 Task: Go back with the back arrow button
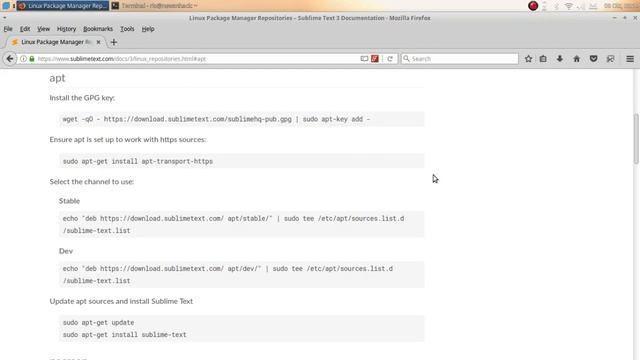[10, 59]
